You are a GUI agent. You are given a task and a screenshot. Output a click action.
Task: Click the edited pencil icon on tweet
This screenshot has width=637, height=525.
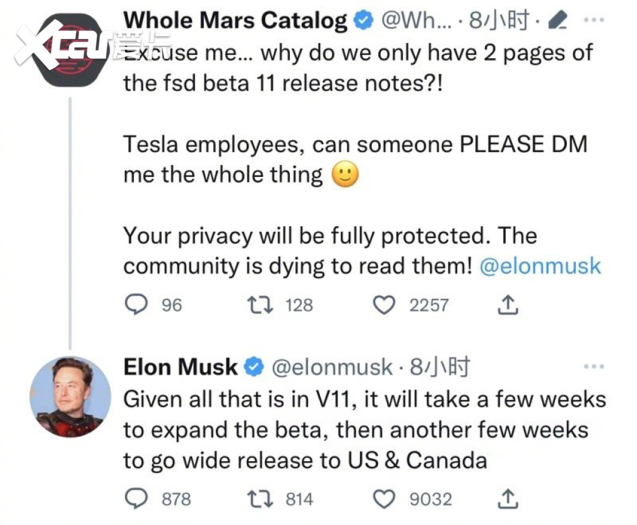[x=557, y=20]
